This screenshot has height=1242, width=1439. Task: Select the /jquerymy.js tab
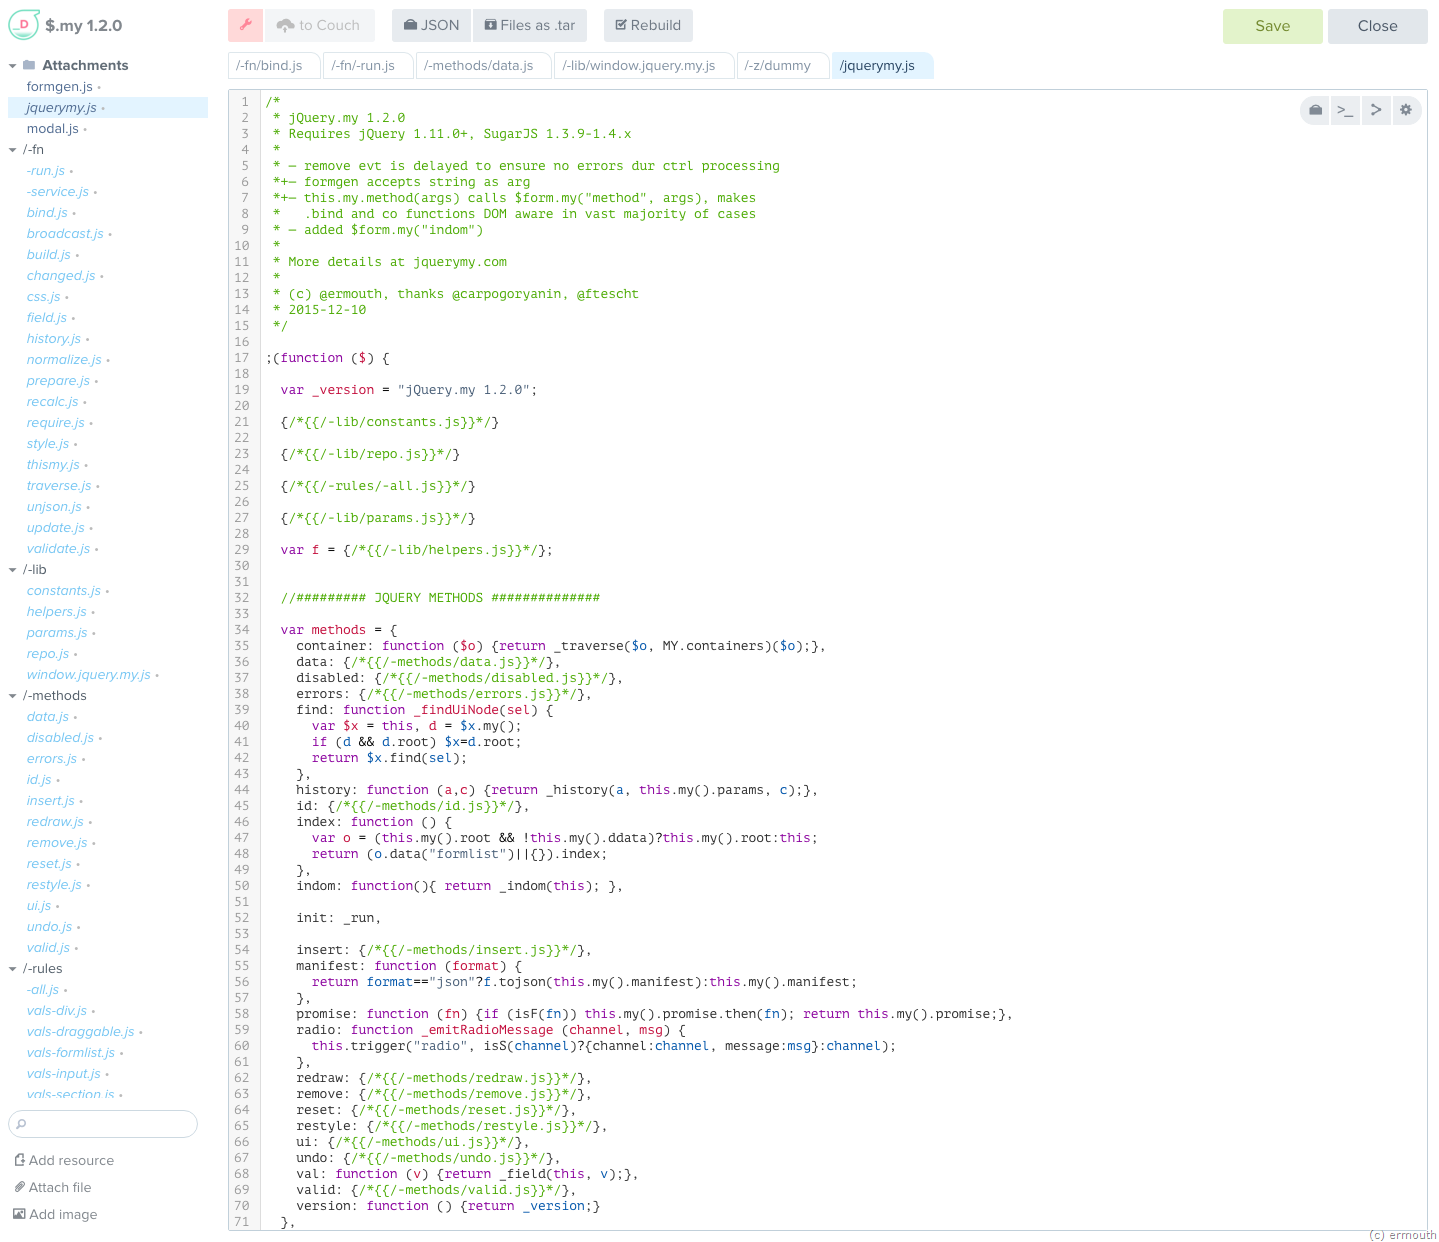(882, 65)
